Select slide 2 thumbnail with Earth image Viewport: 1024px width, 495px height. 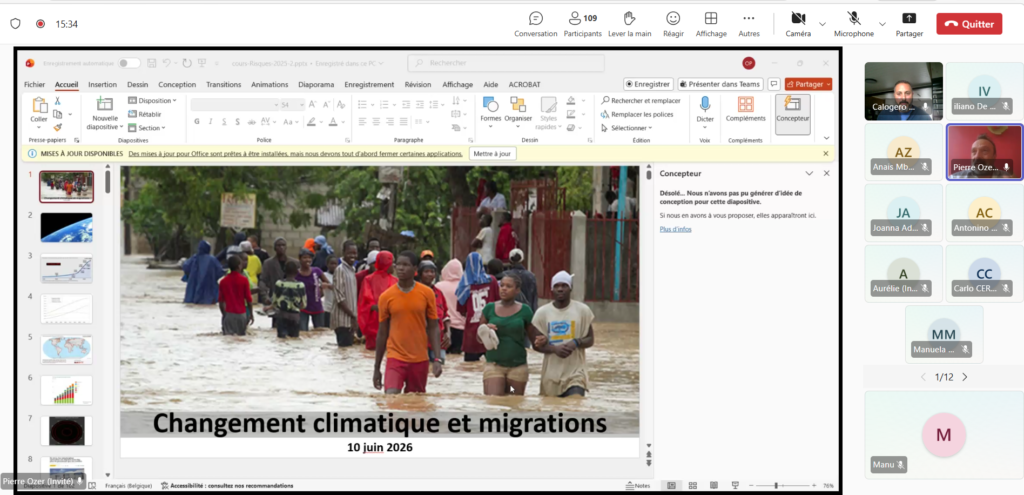(x=67, y=227)
